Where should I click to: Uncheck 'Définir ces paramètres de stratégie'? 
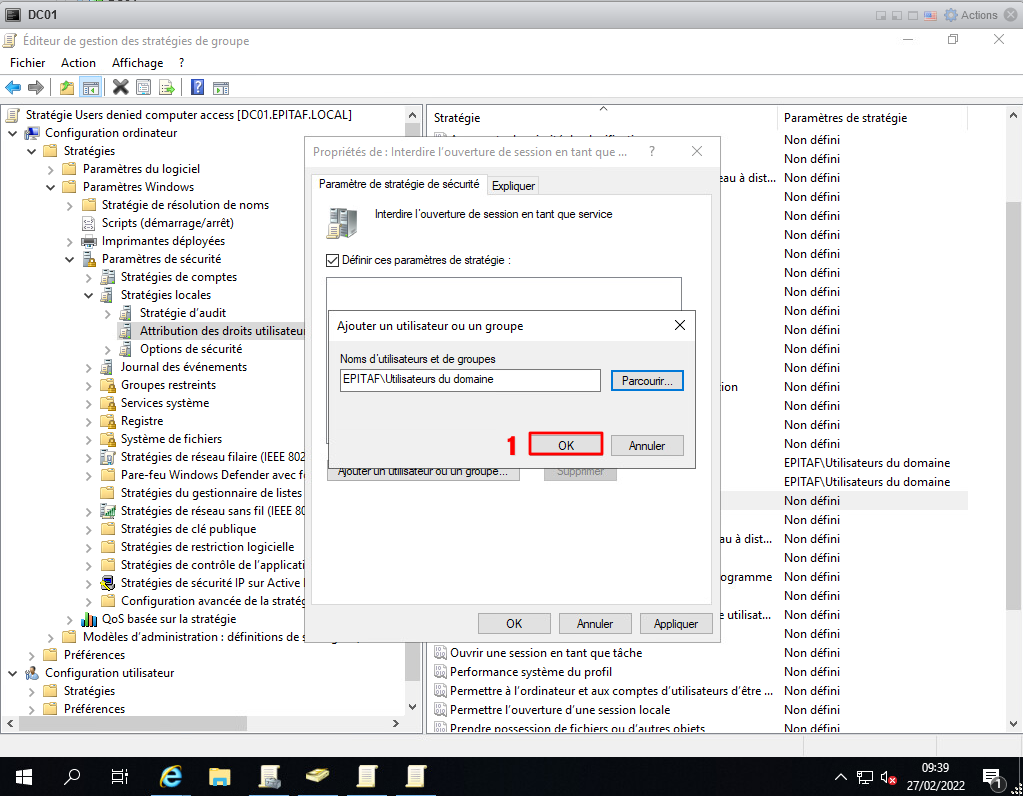coord(333,260)
